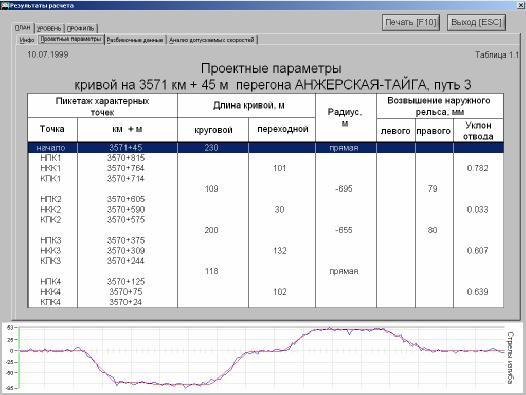Click the НКК4 point cell
The image size is (526, 395).
tap(51, 292)
